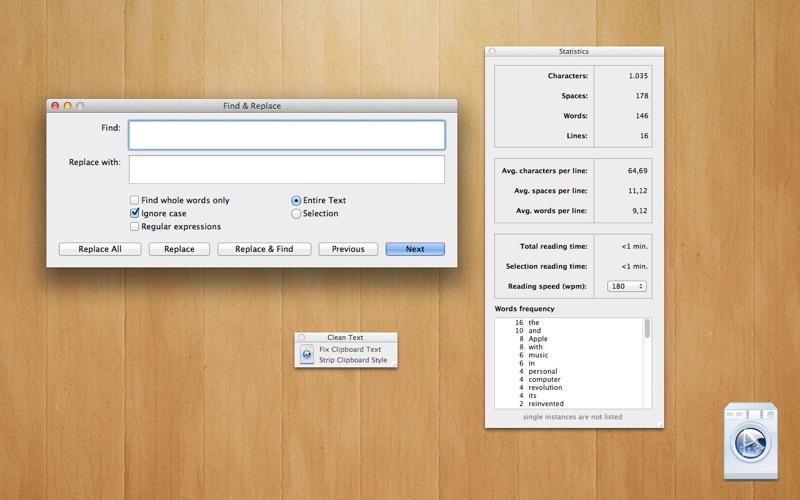
Task: Select Fix Clipboard Text command
Action: pos(350,349)
